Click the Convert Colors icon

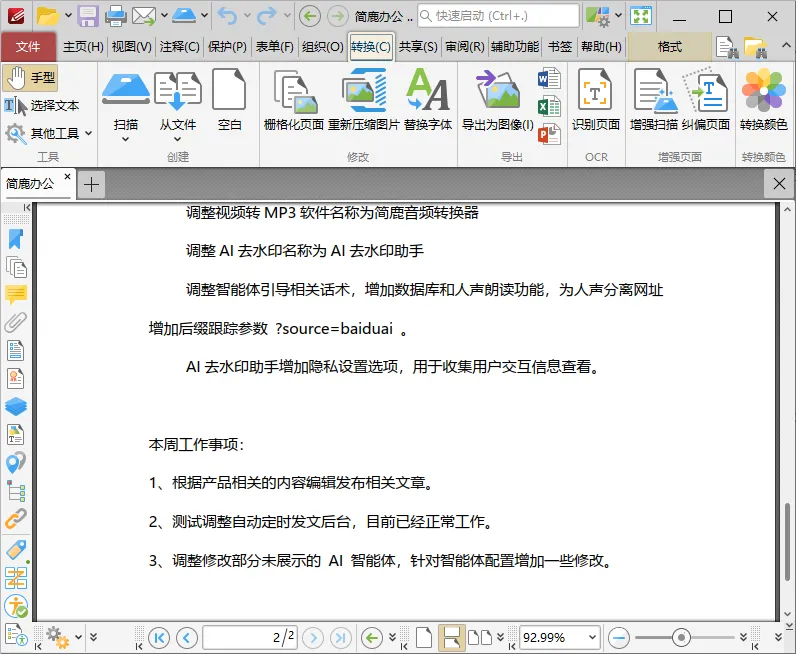pos(764,100)
